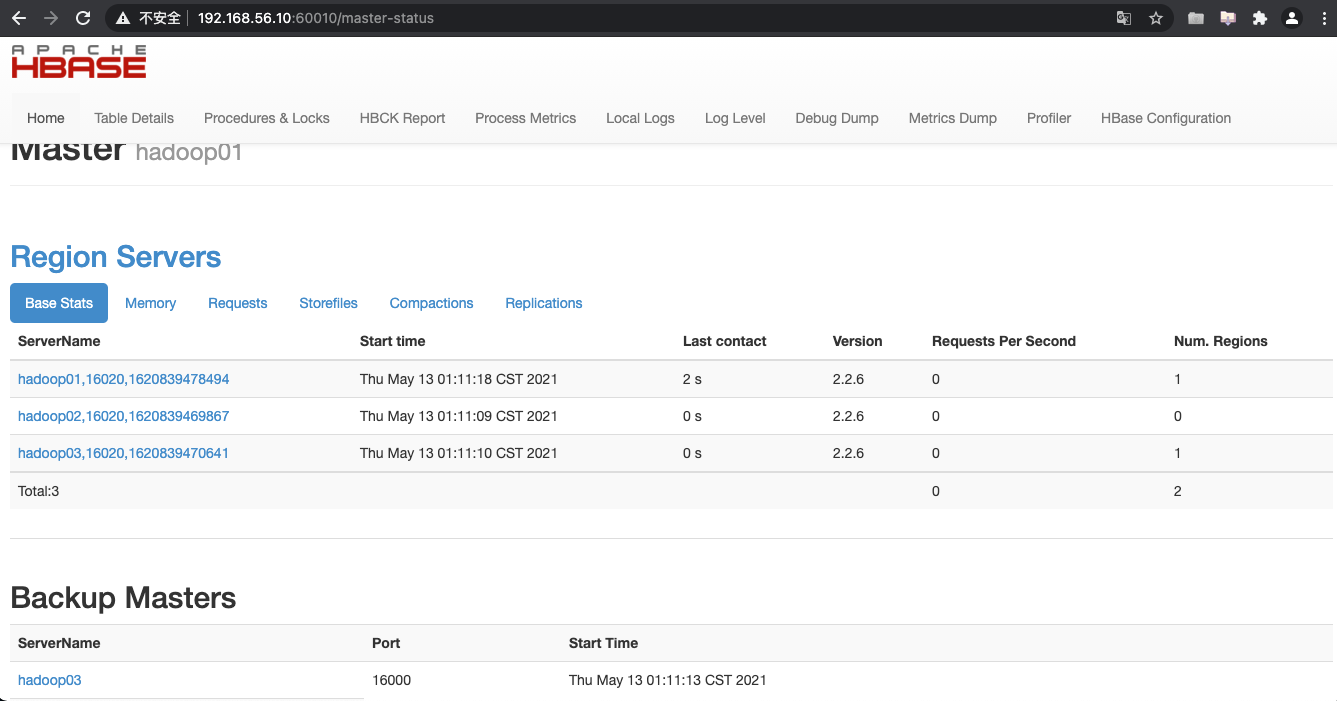Open the HBase Configuration page
Viewport: 1337px width, 701px height.
click(x=1166, y=118)
